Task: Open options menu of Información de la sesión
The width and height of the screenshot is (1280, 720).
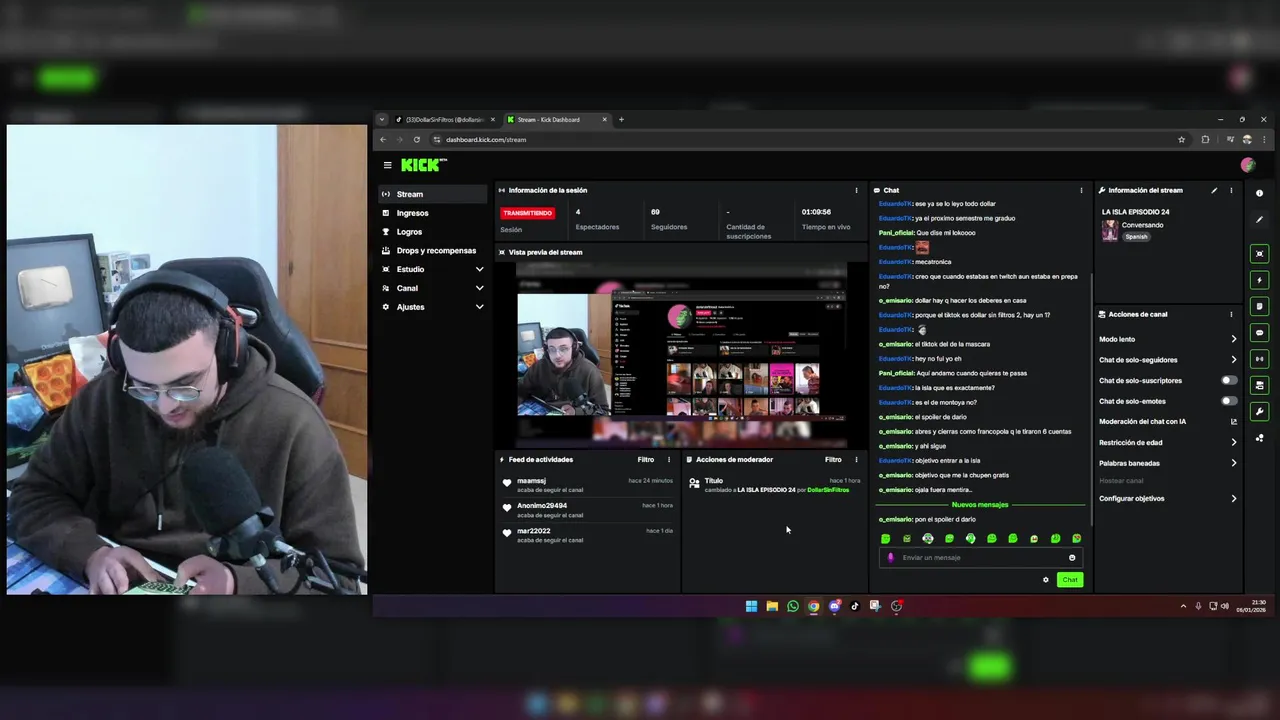Action: [x=856, y=190]
